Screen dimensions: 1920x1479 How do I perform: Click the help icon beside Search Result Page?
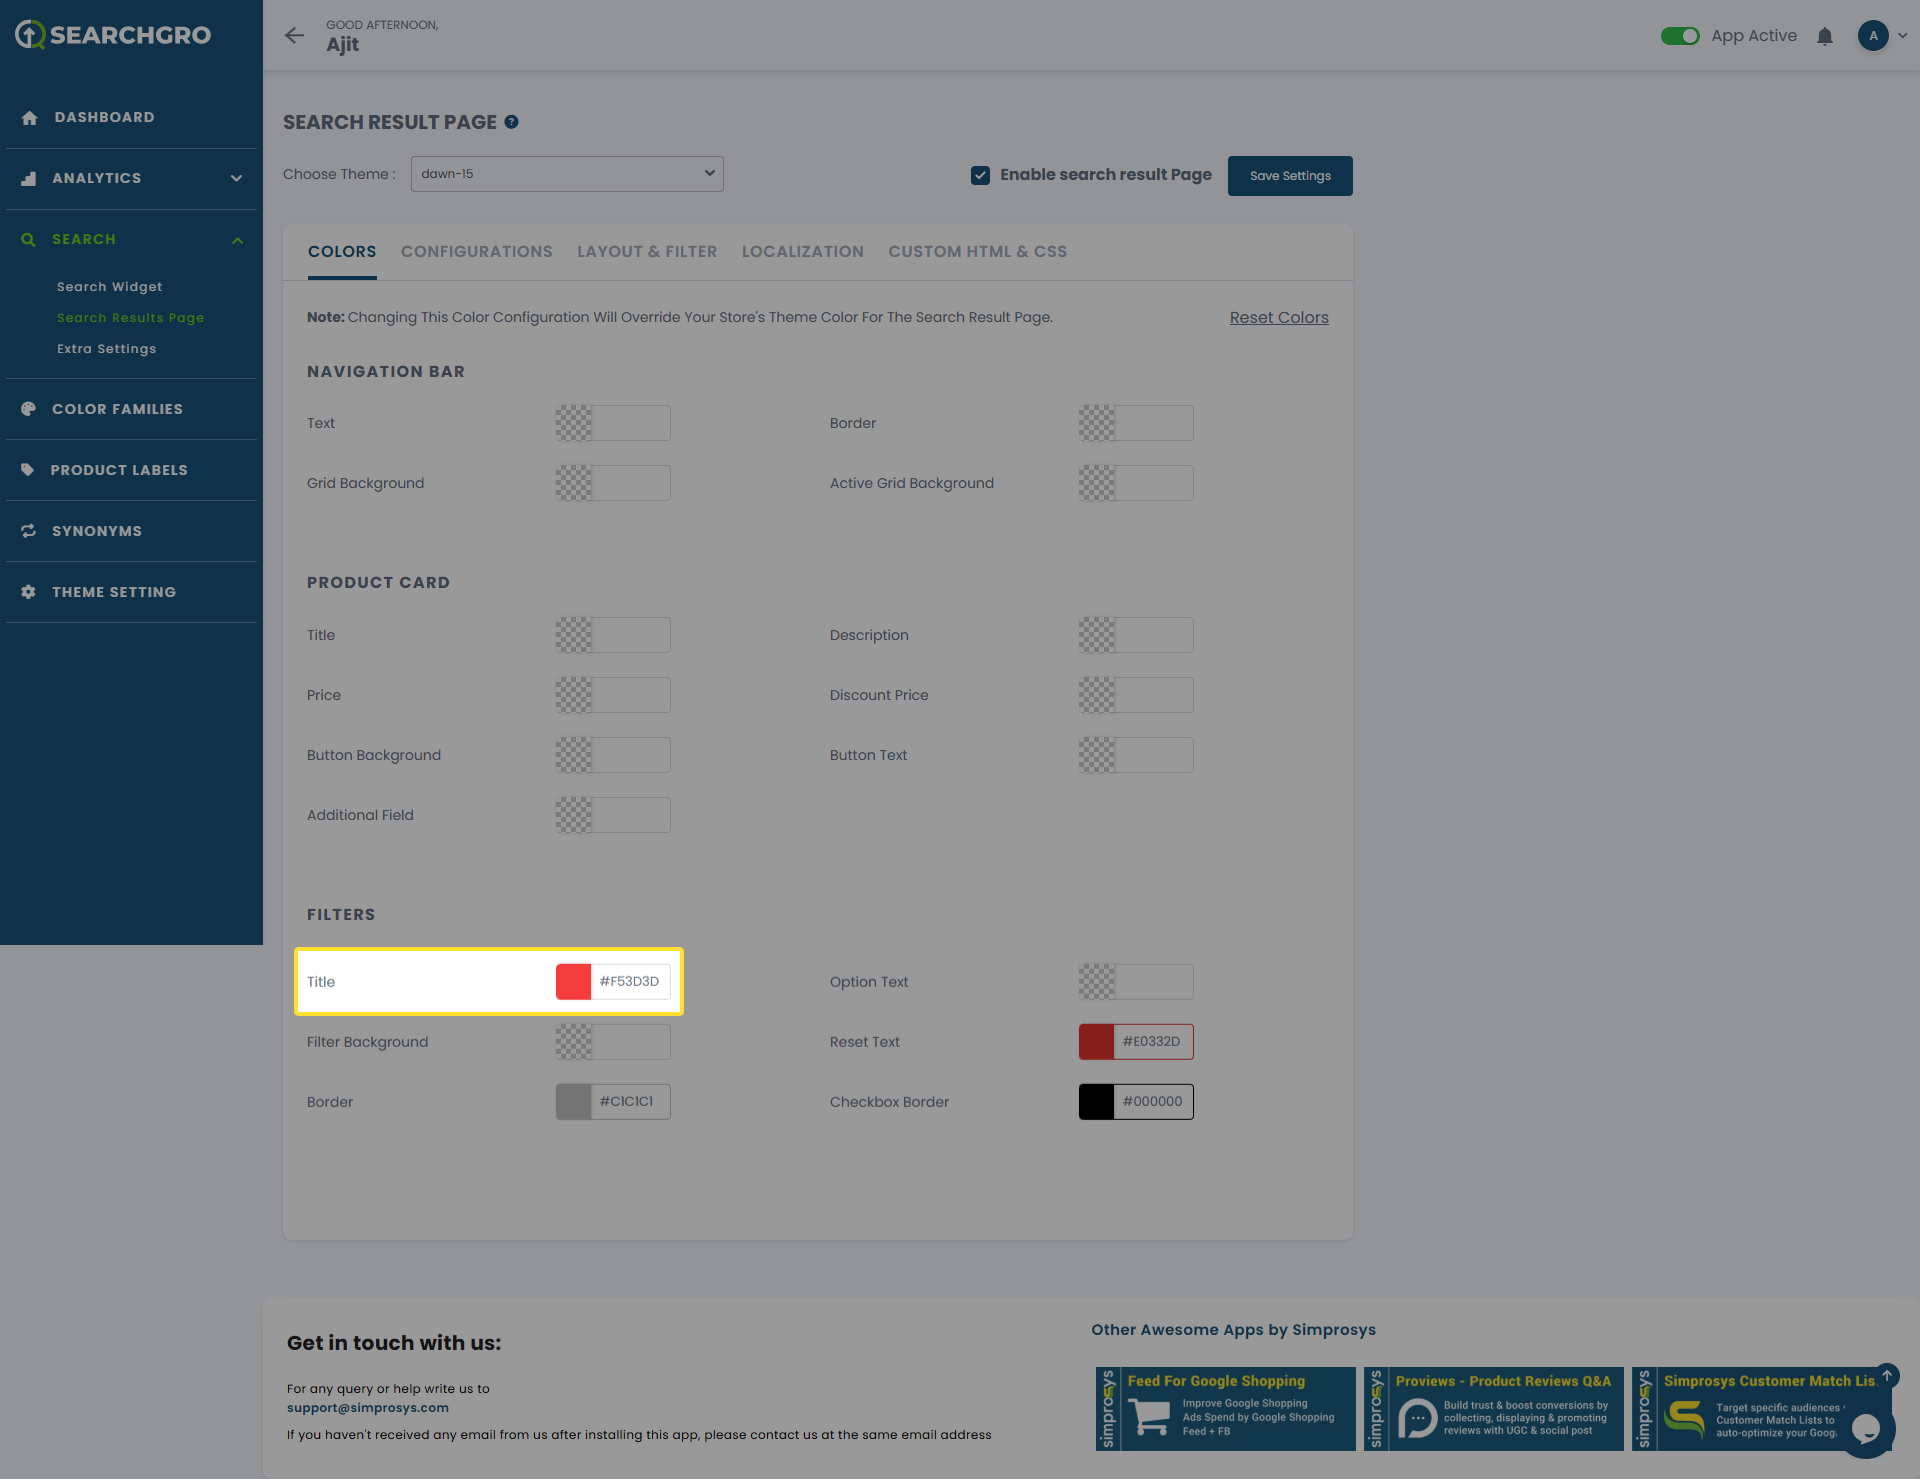tap(511, 122)
